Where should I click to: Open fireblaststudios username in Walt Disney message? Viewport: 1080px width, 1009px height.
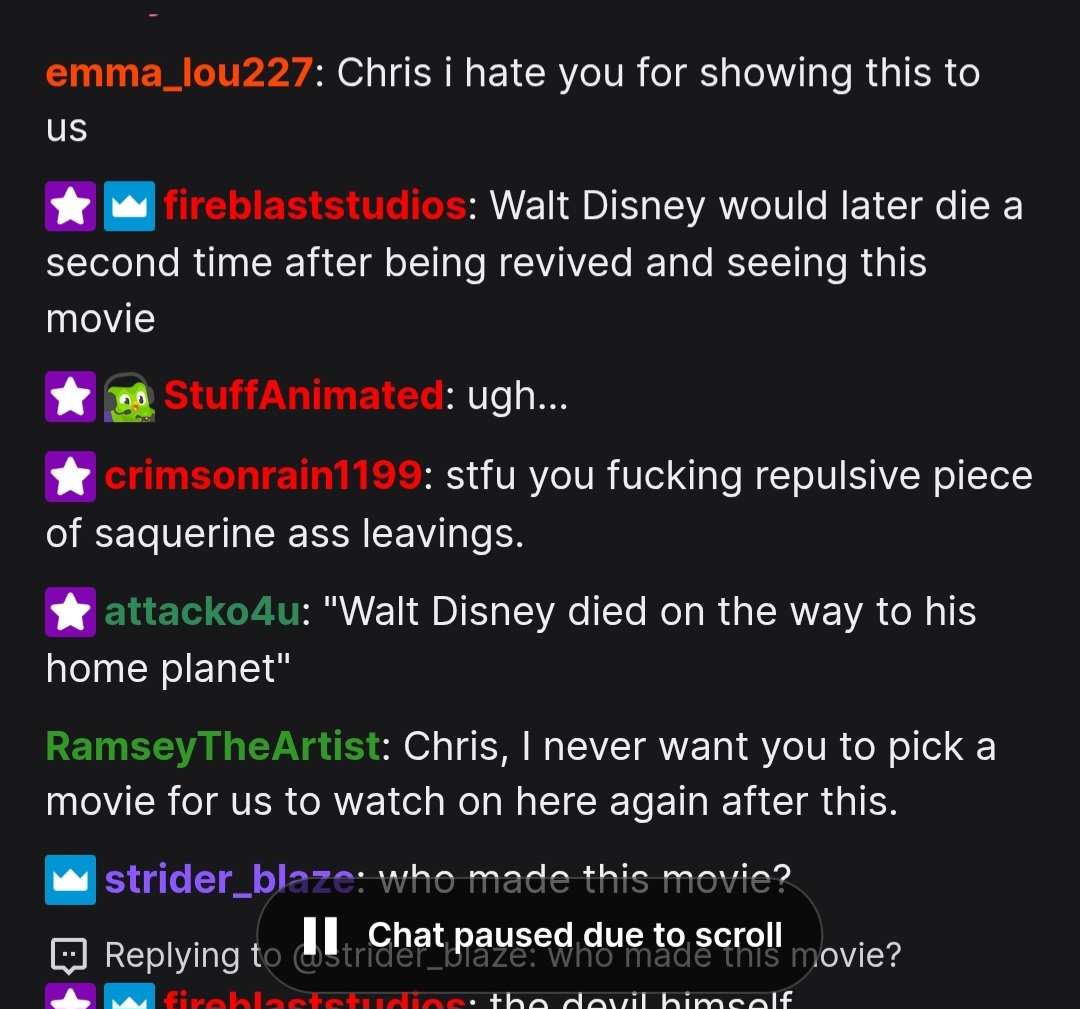(x=315, y=206)
